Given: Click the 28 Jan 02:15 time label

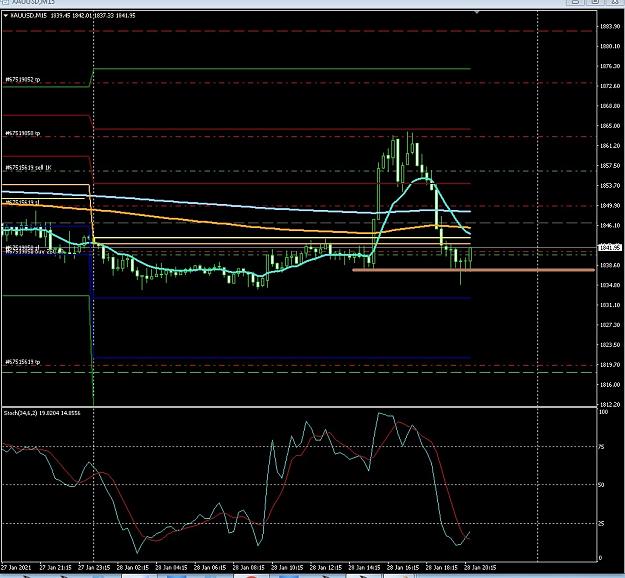Looking at the screenshot, I should pos(133,567).
